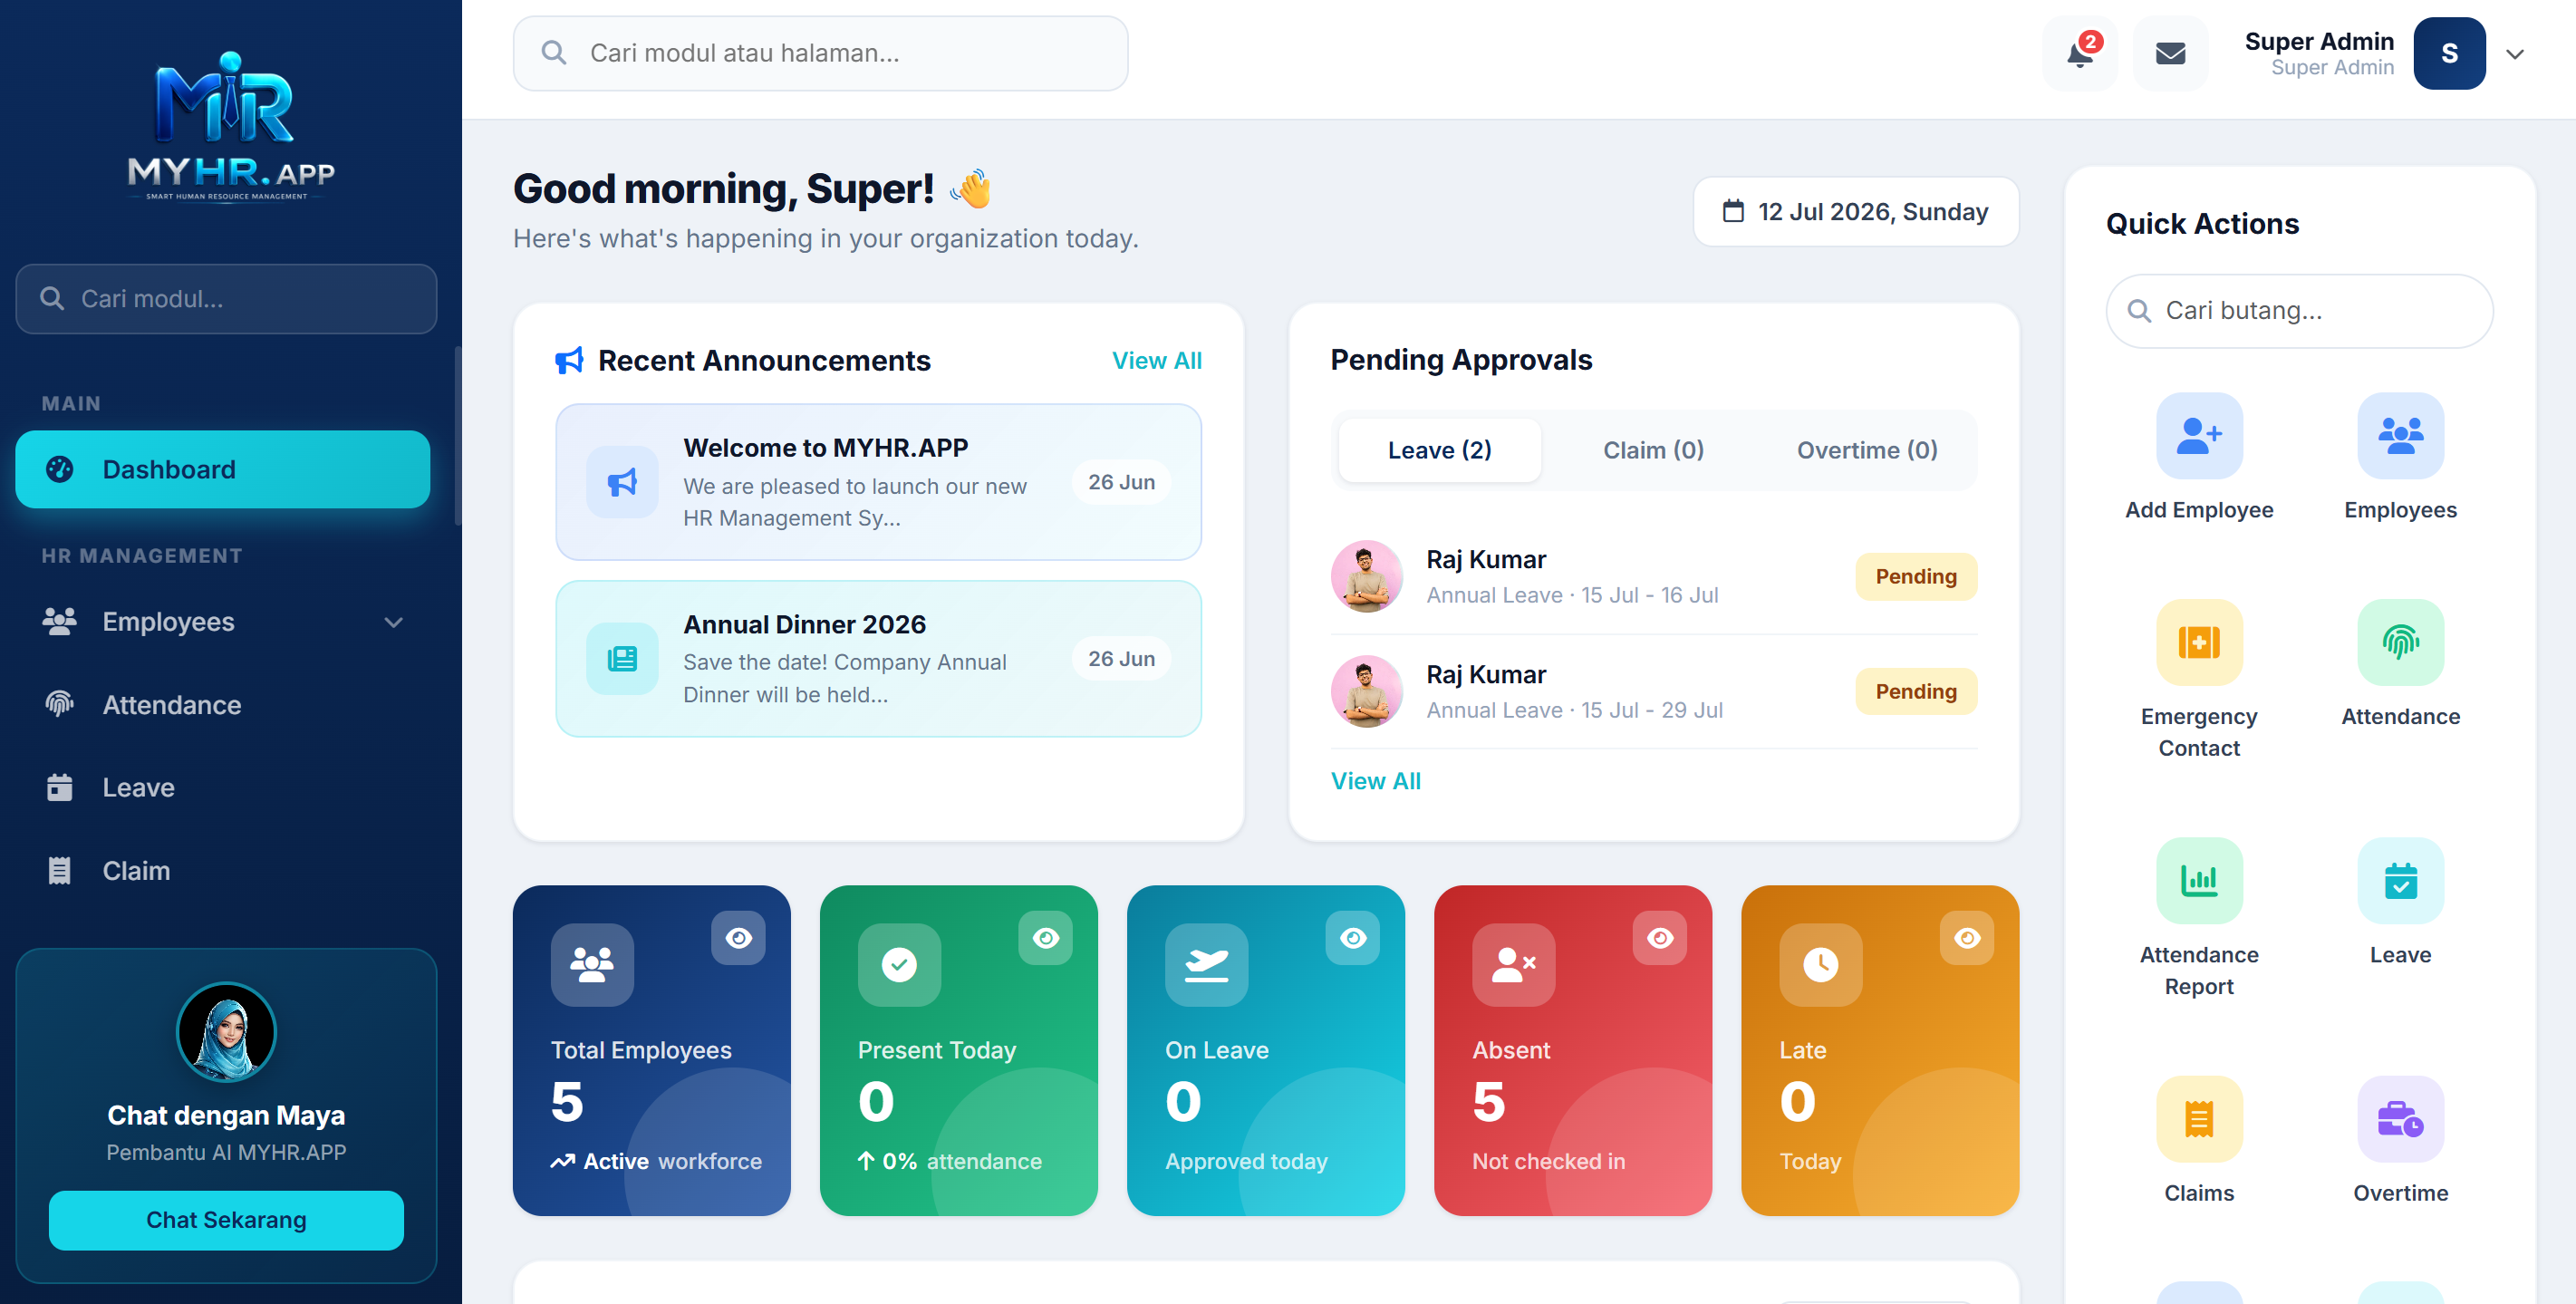The height and width of the screenshot is (1304, 2576).
Task: Click the Recent Announcements megaphone heading icon
Action: coord(569,361)
